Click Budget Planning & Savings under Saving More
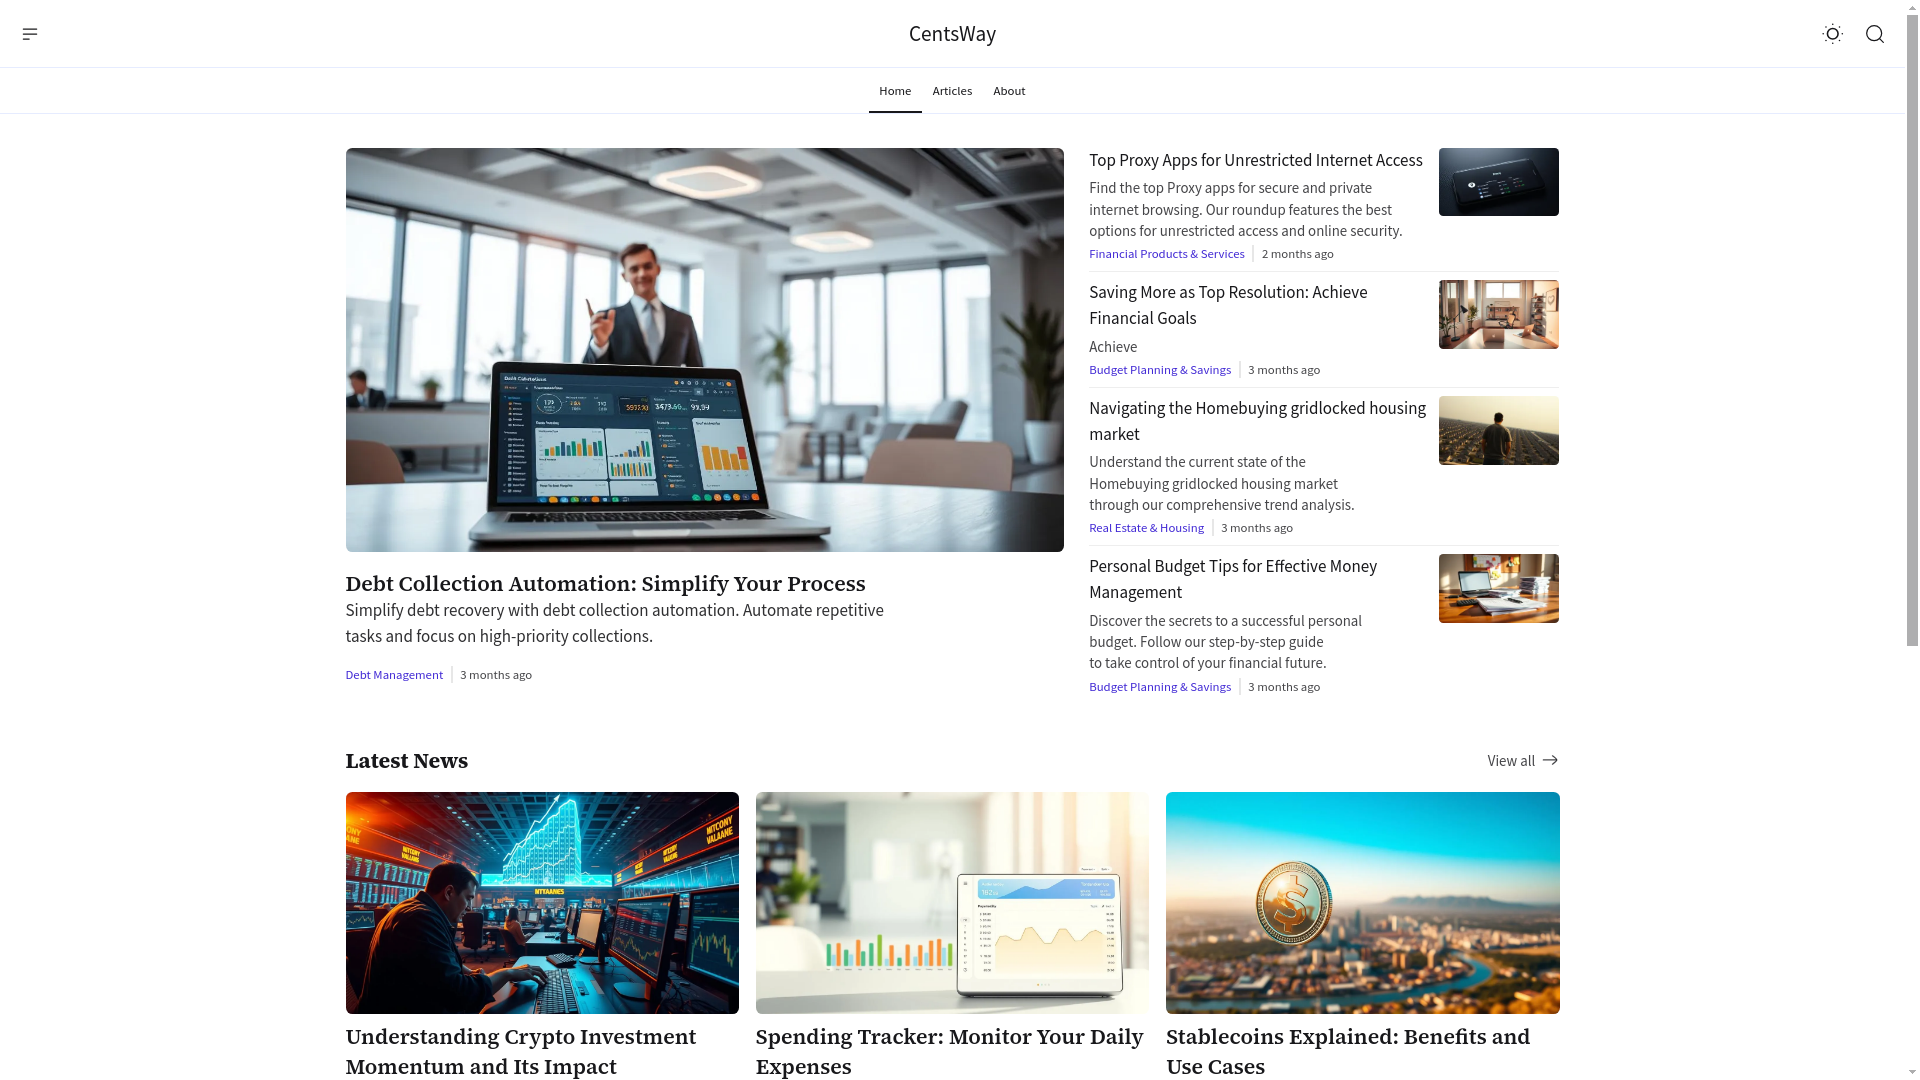Viewport: 1920px width, 1080px height. tap(1159, 370)
